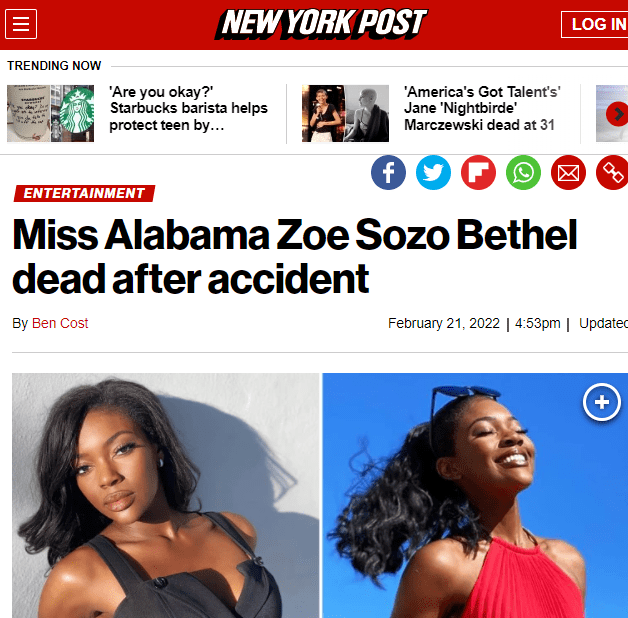The width and height of the screenshot is (628, 618).
Task: Open the Starbucks cup thumbnail
Action: [x=50, y=113]
